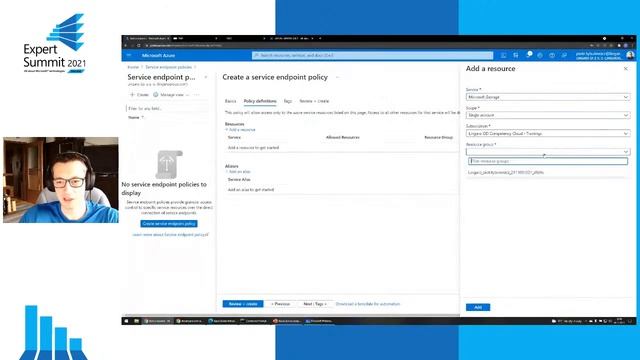The image size is (640, 360).
Task: Click the Windows Start button
Action: 126,321
